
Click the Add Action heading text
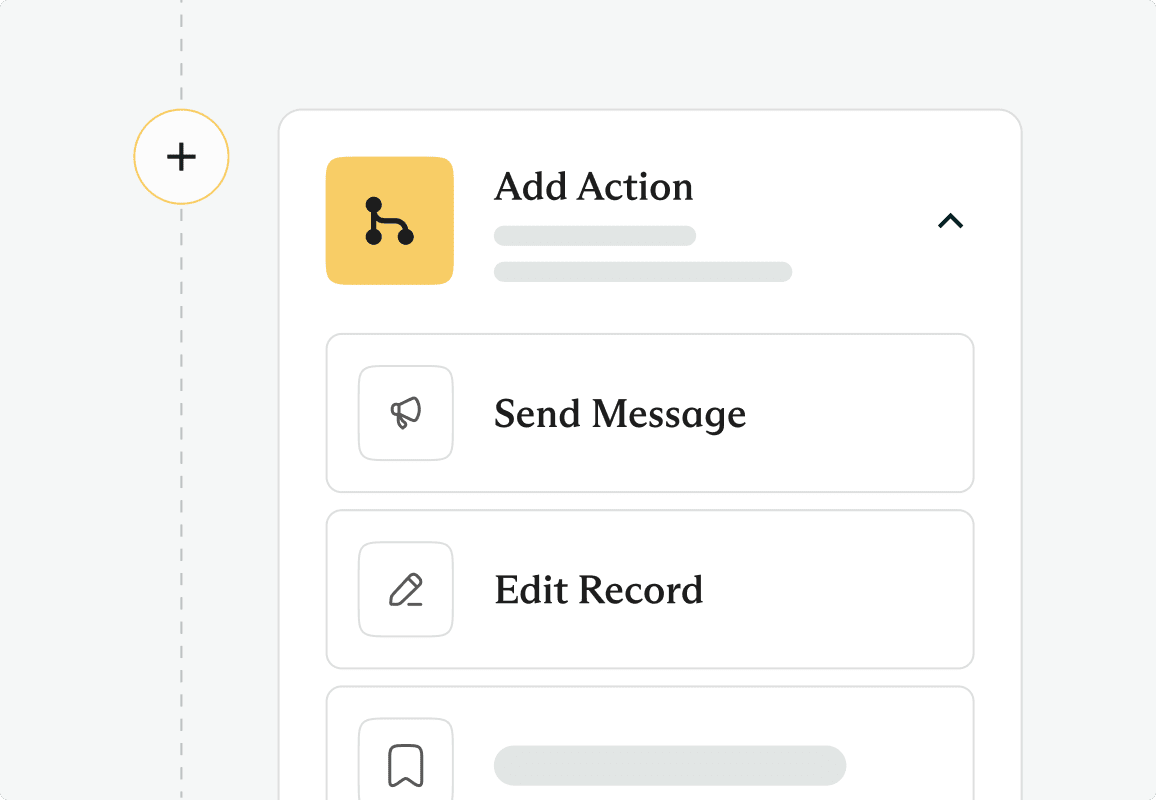point(593,187)
